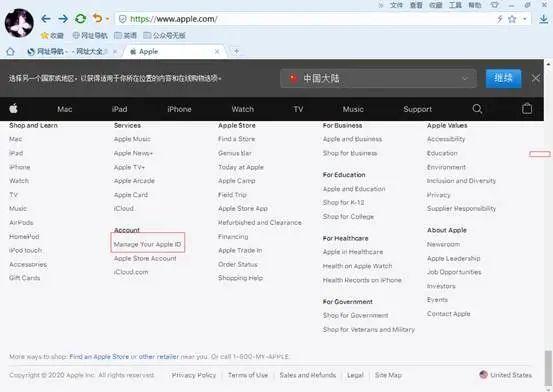The height and width of the screenshot is (392, 553).
Task: Open the iCloud.com link
Action: coord(131,272)
